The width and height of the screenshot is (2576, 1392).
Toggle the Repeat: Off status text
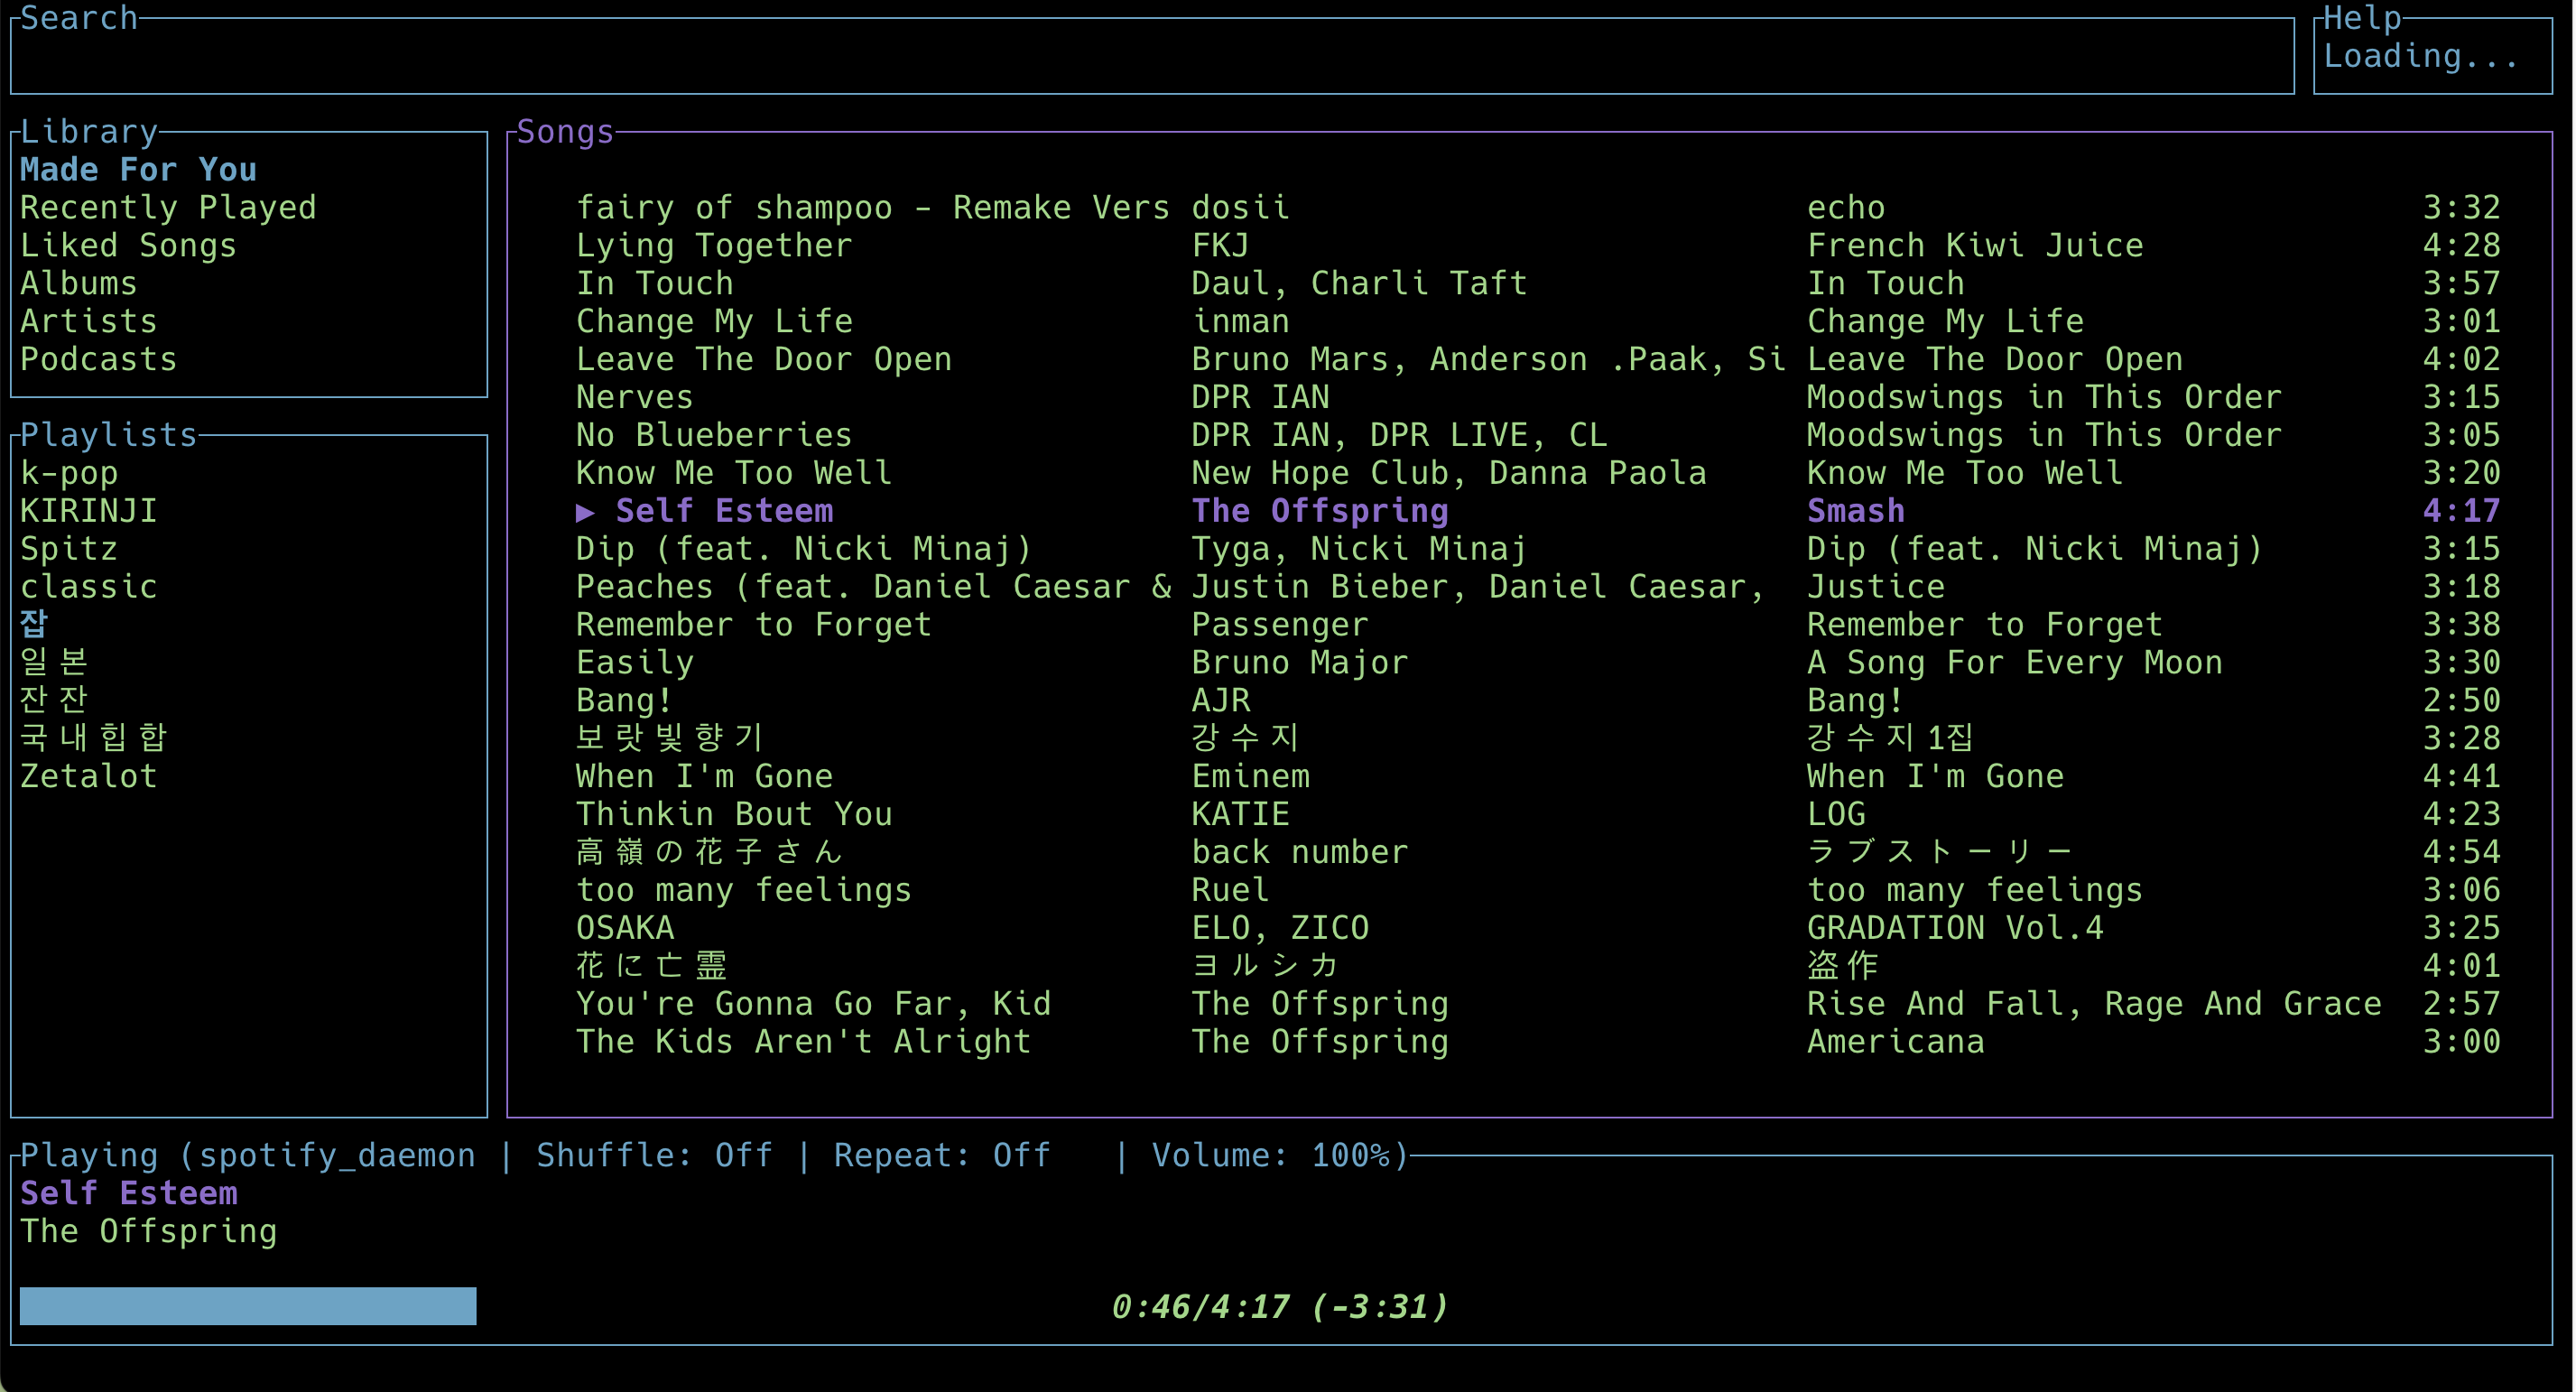tap(941, 1156)
